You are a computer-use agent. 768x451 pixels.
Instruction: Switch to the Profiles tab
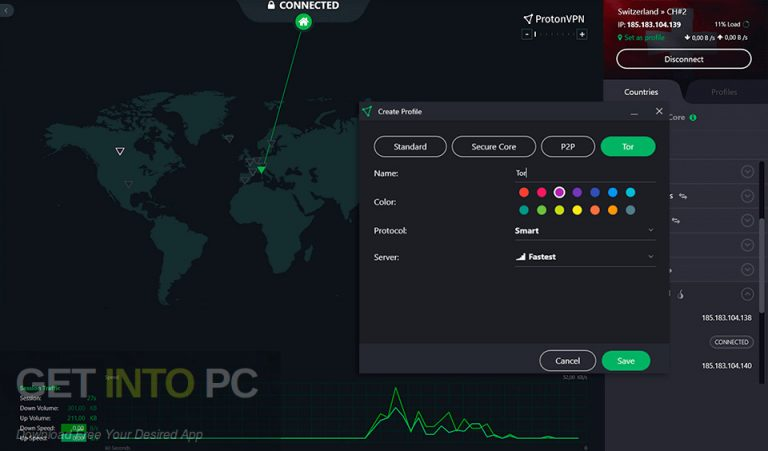724,92
